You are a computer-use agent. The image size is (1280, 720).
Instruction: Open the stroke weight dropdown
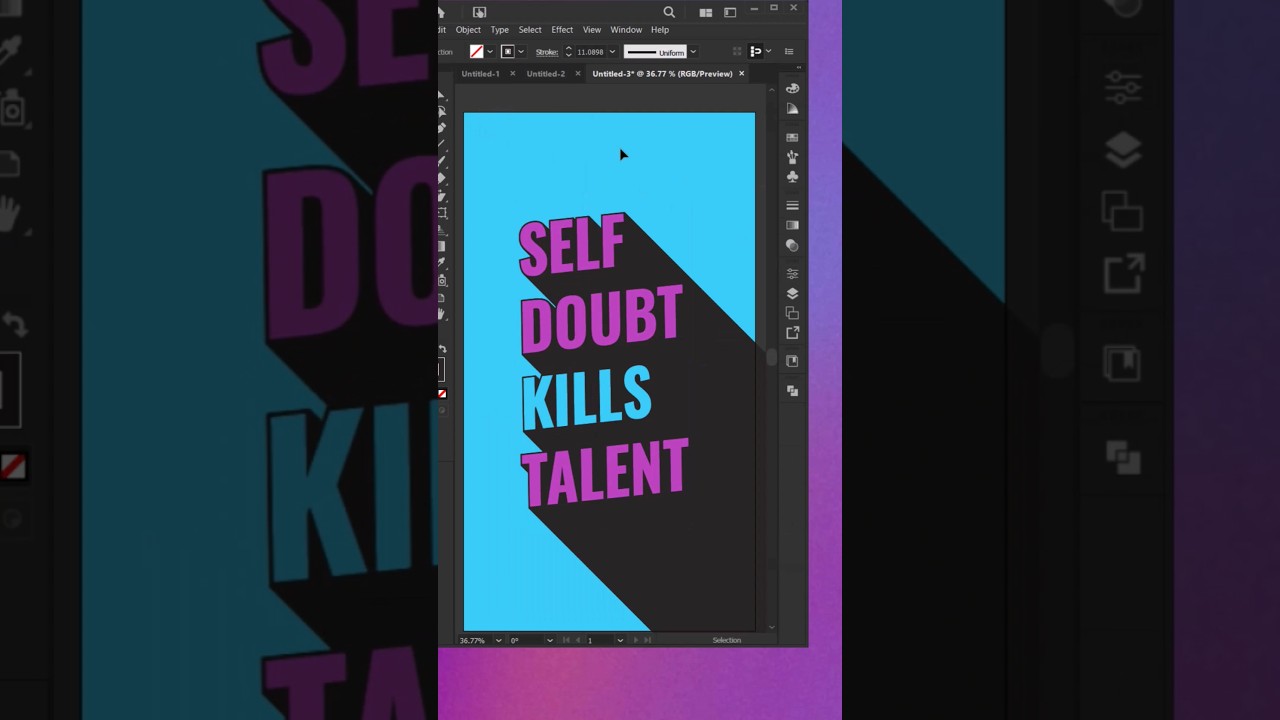[612, 52]
